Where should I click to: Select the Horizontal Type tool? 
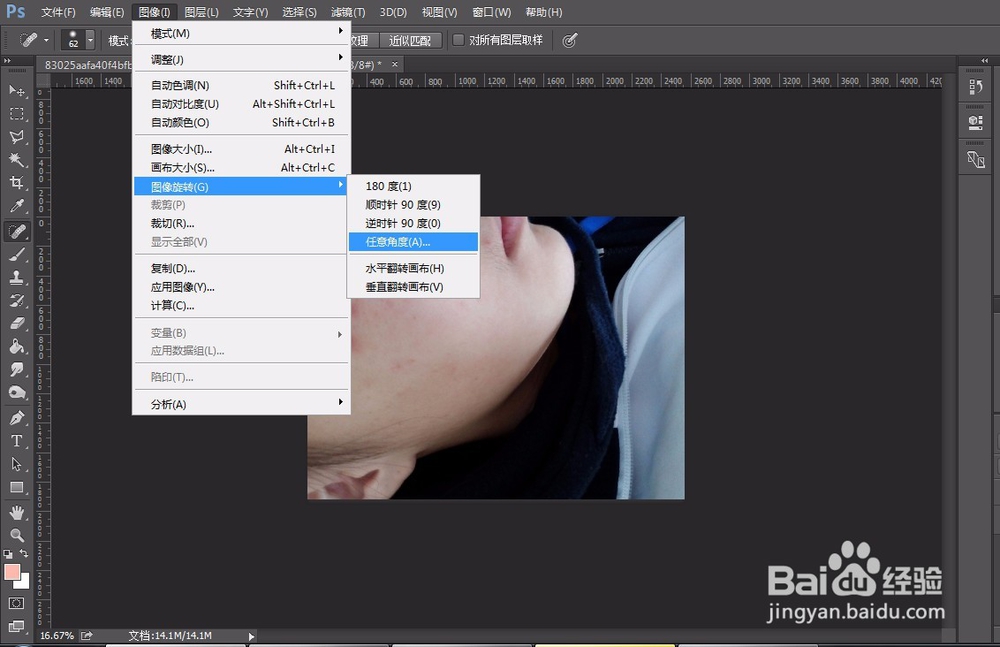point(17,441)
